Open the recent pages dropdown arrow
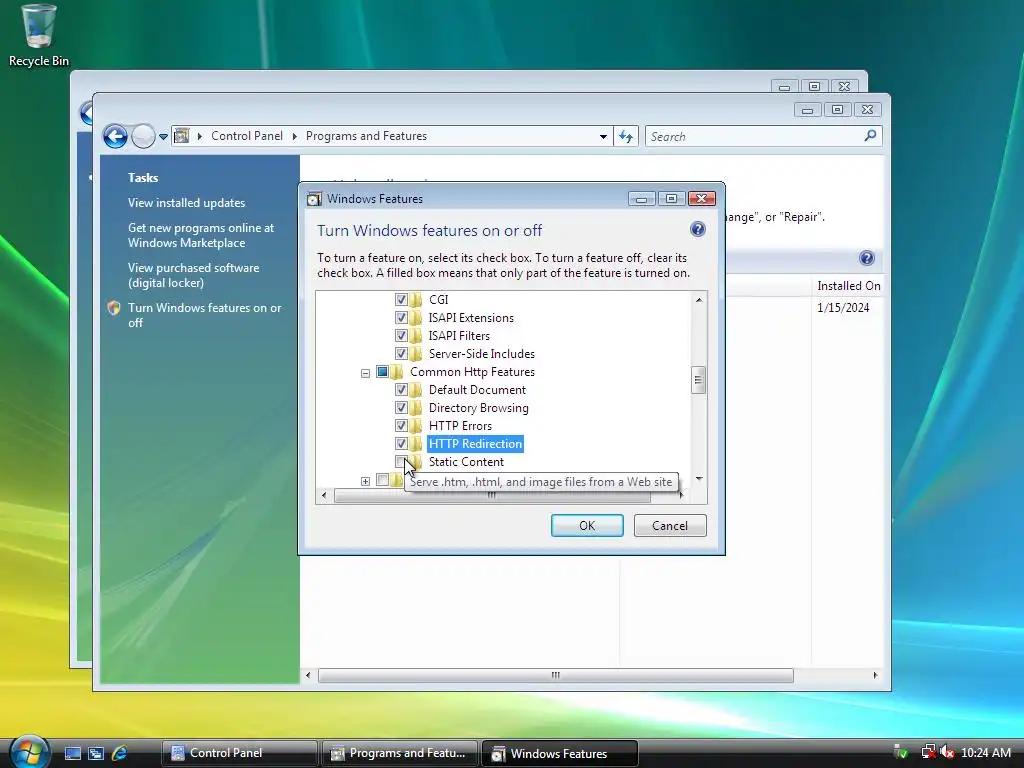 [x=163, y=137]
